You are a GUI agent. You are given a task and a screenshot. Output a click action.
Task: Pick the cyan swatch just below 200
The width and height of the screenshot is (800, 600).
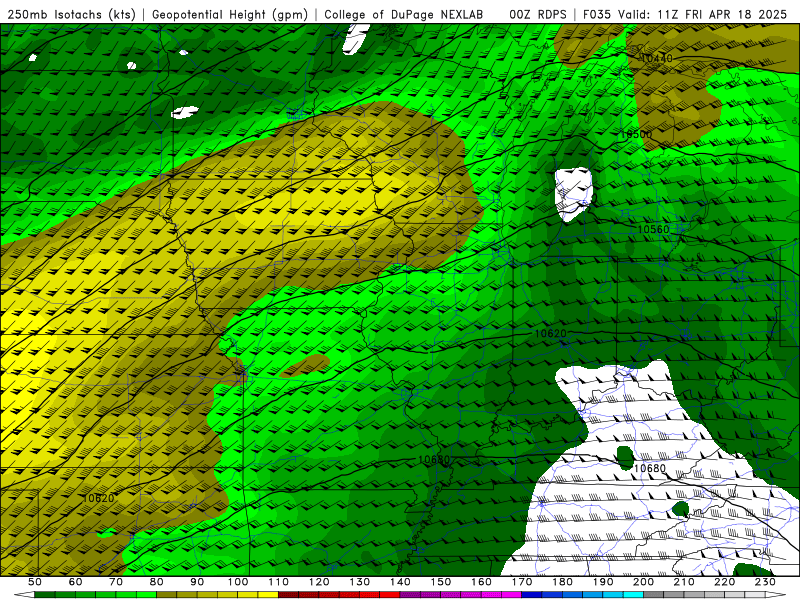coord(633,595)
